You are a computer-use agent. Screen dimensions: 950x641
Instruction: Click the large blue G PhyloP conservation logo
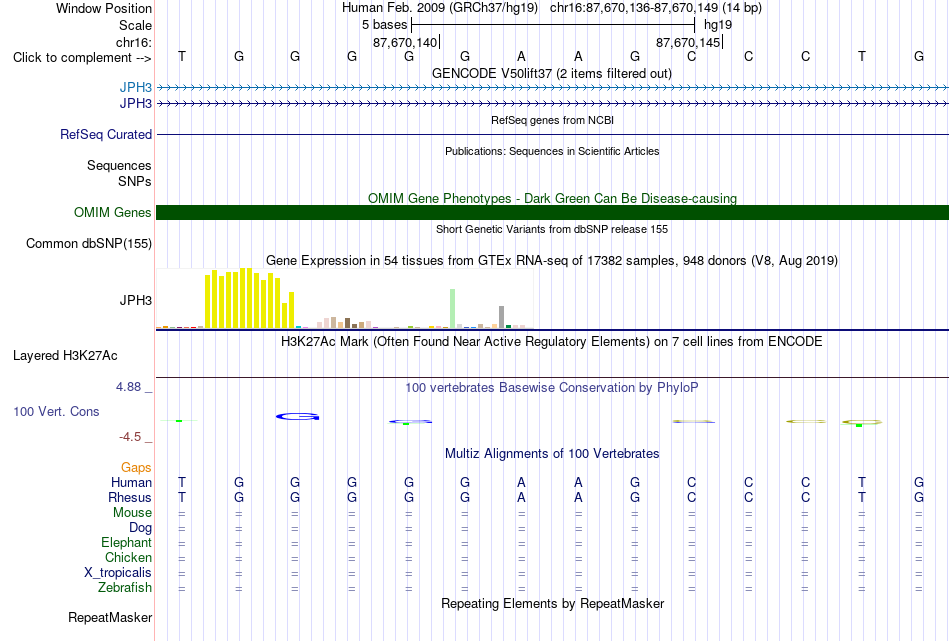[x=297, y=416]
